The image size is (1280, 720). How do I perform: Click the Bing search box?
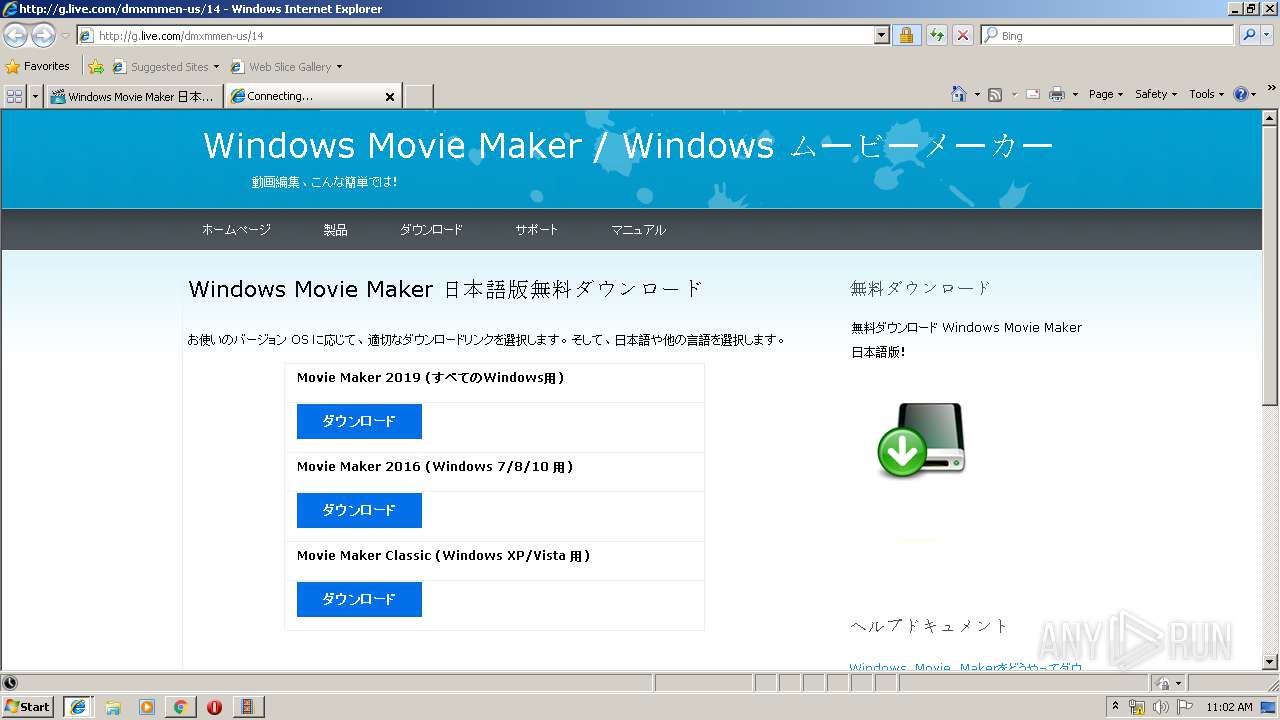point(1107,36)
